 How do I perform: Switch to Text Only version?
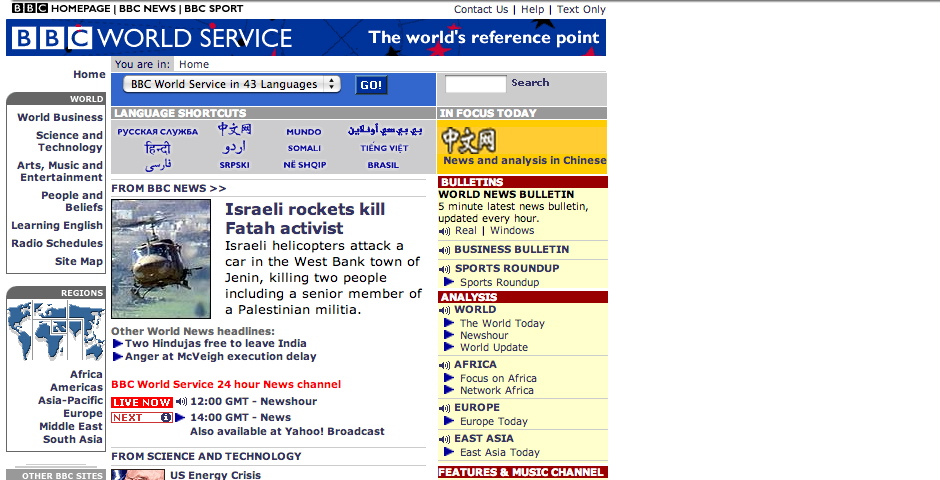(x=581, y=10)
